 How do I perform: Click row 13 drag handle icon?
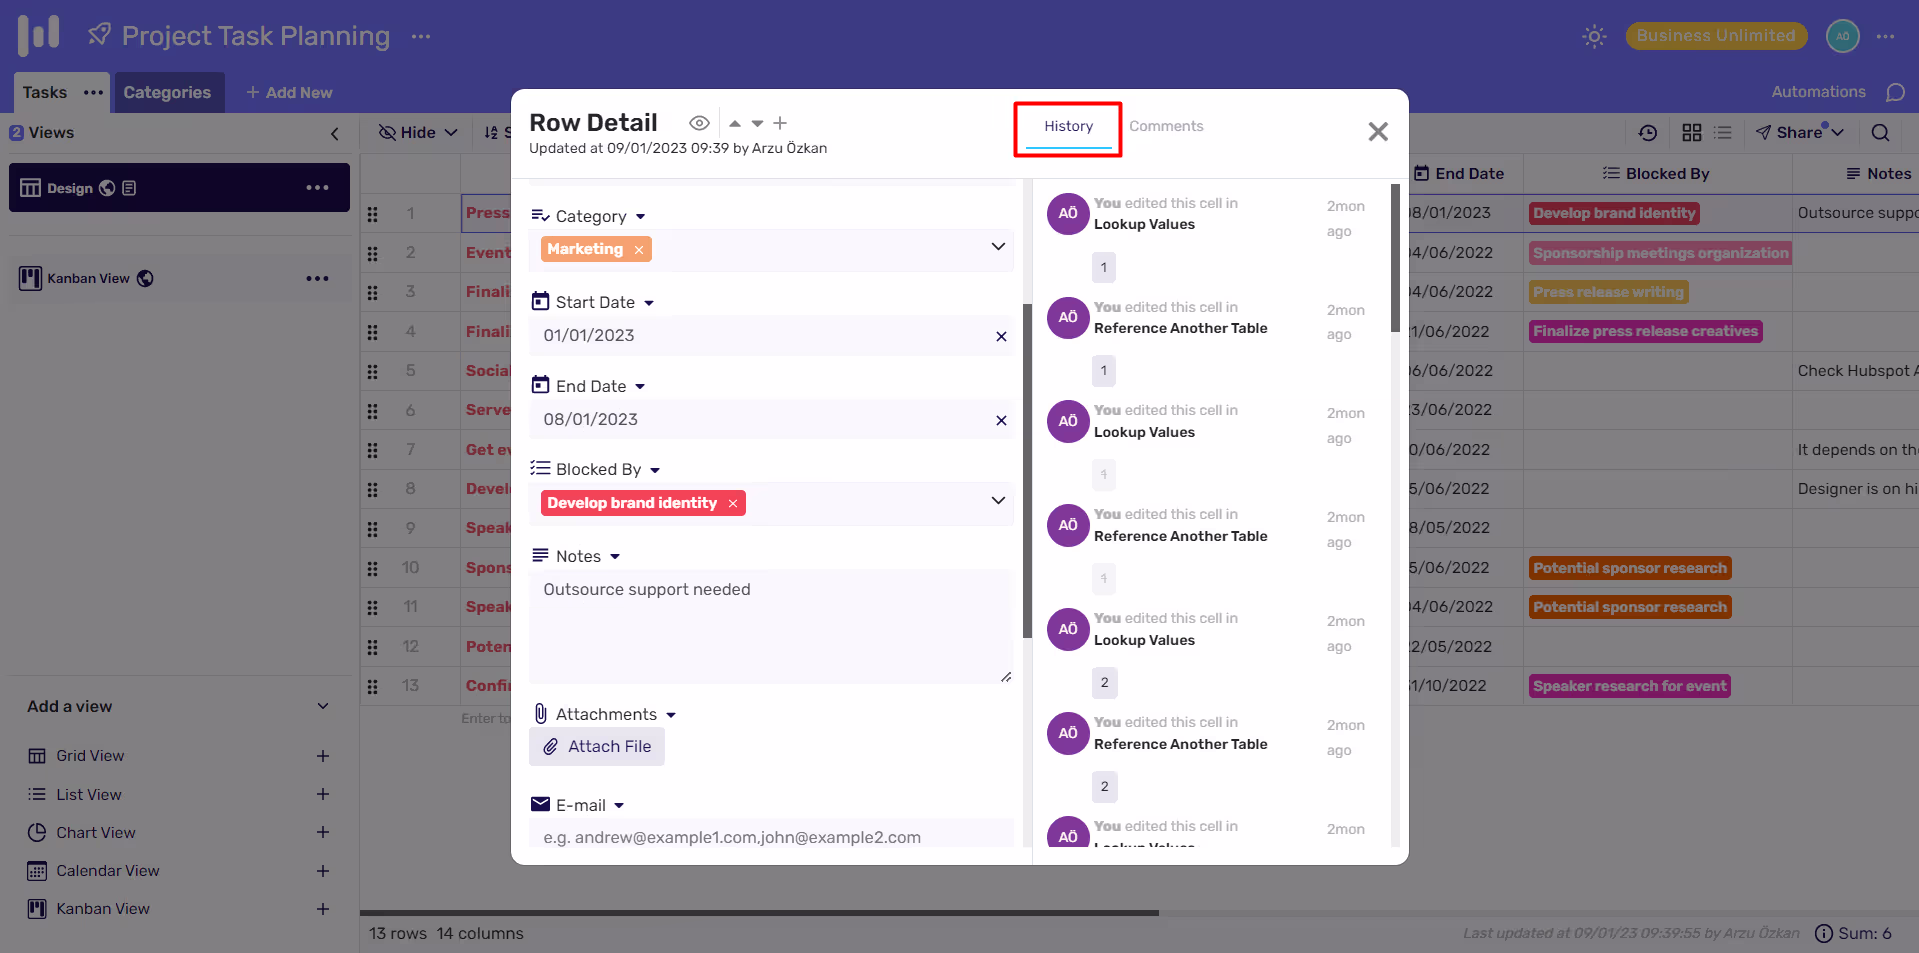[x=373, y=687]
